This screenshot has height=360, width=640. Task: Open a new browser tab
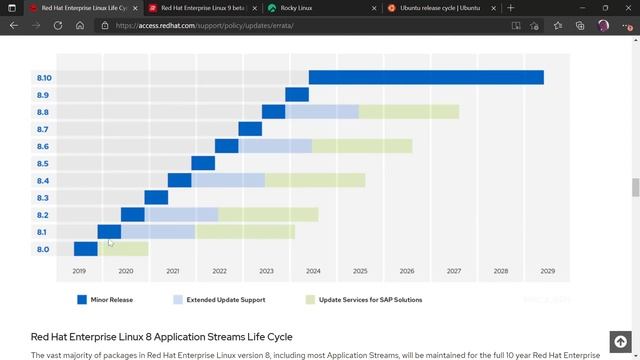pos(511,8)
